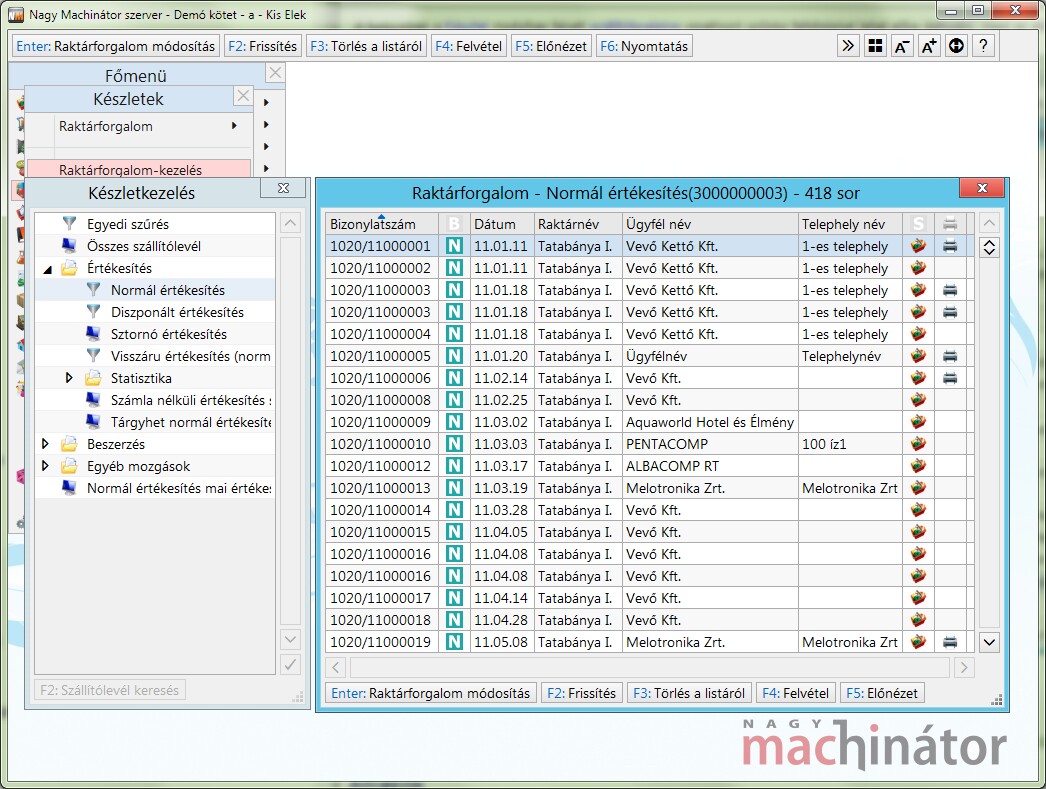Expand the Beszerzés folder

tap(46, 444)
